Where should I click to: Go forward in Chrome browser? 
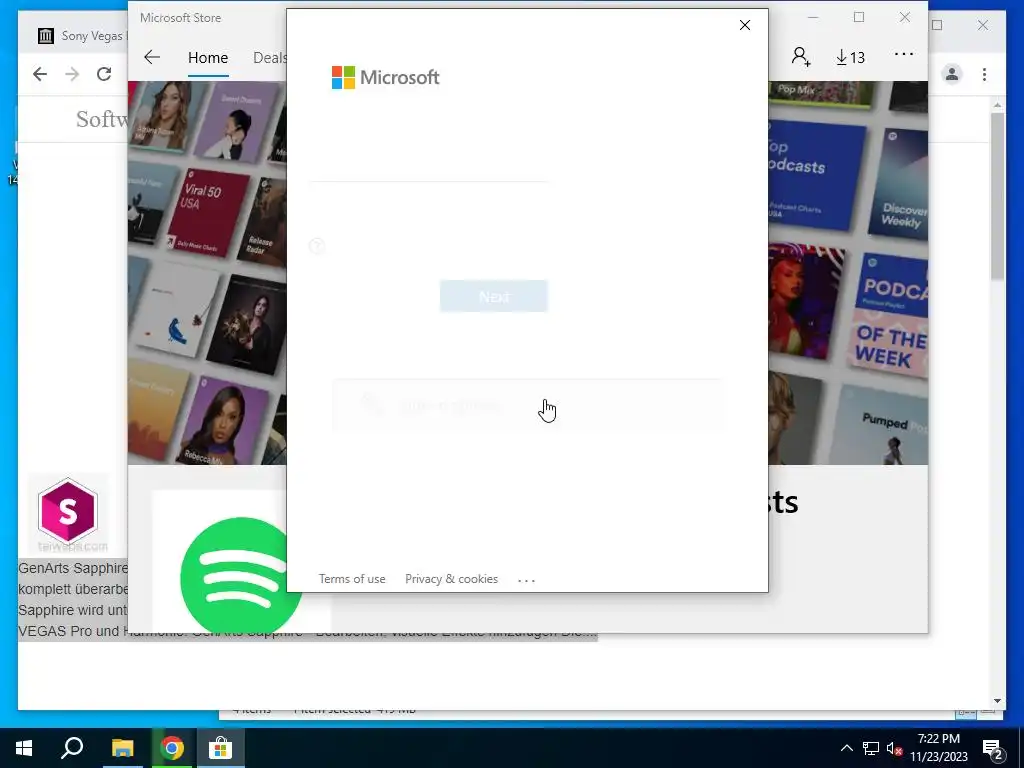[72, 74]
